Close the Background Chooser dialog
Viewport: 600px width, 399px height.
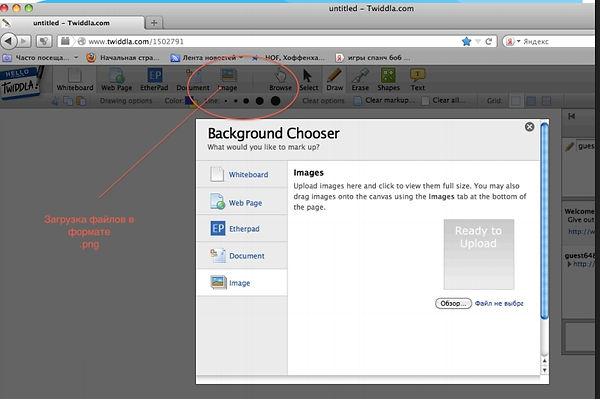(x=530, y=127)
